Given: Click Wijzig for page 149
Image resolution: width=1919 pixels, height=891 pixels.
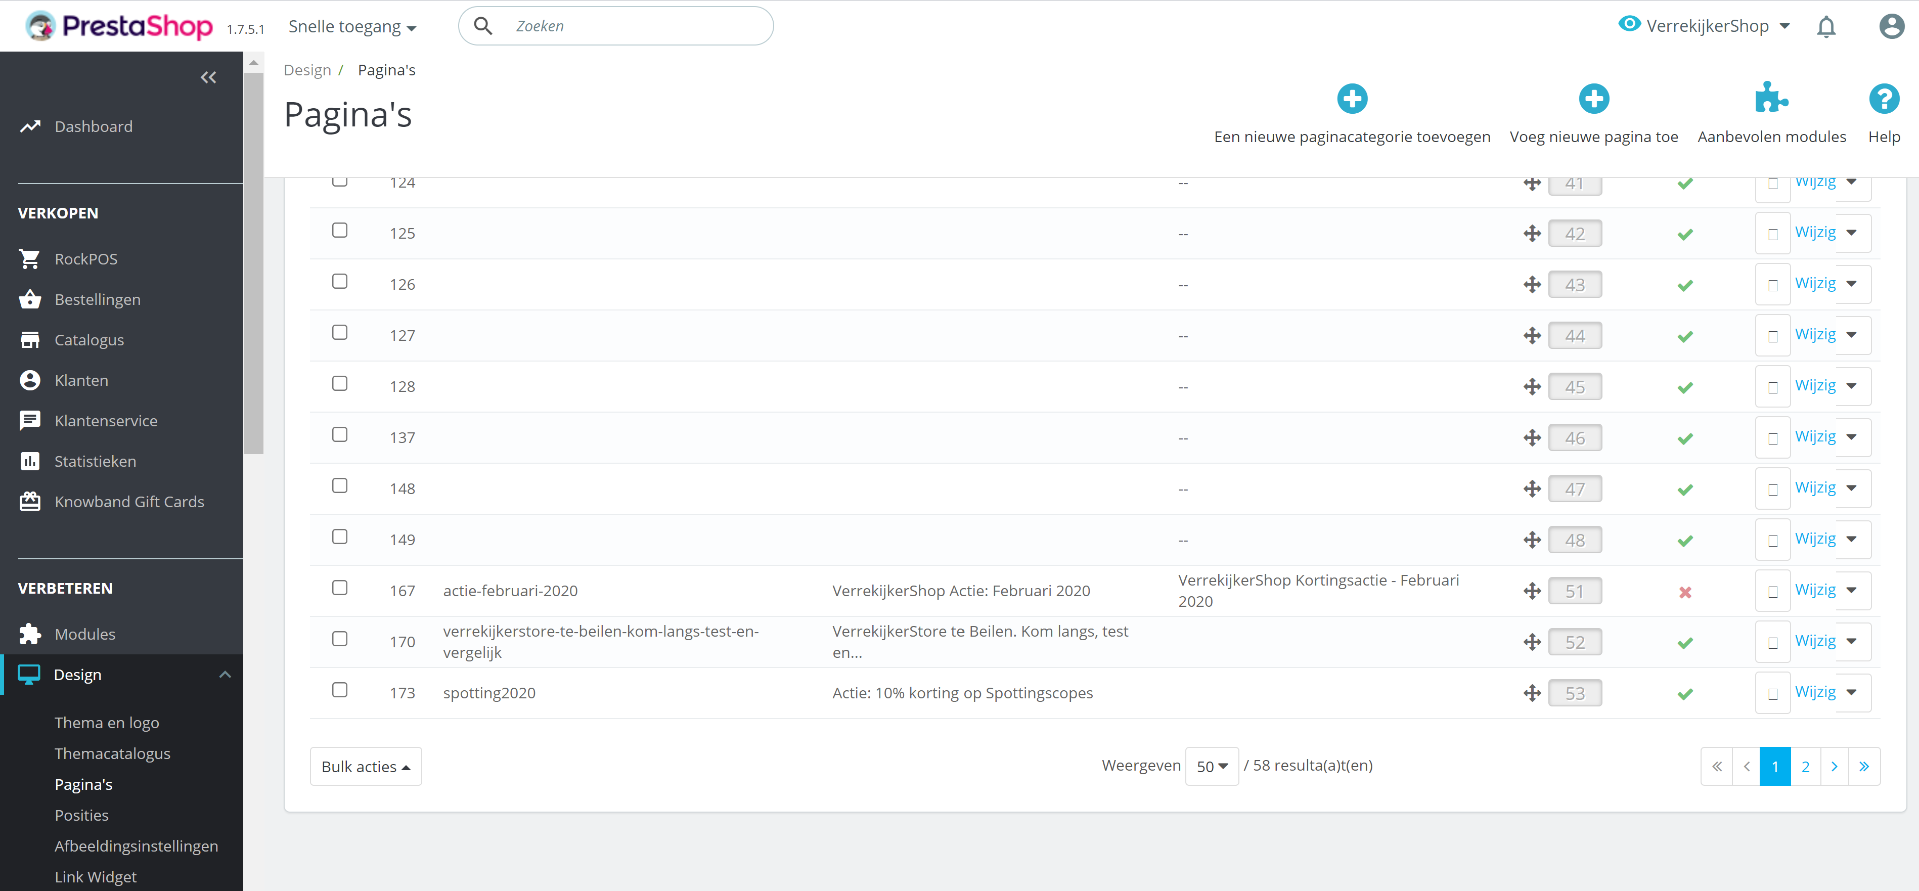Looking at the screenshot, I should pos(1815,538).
